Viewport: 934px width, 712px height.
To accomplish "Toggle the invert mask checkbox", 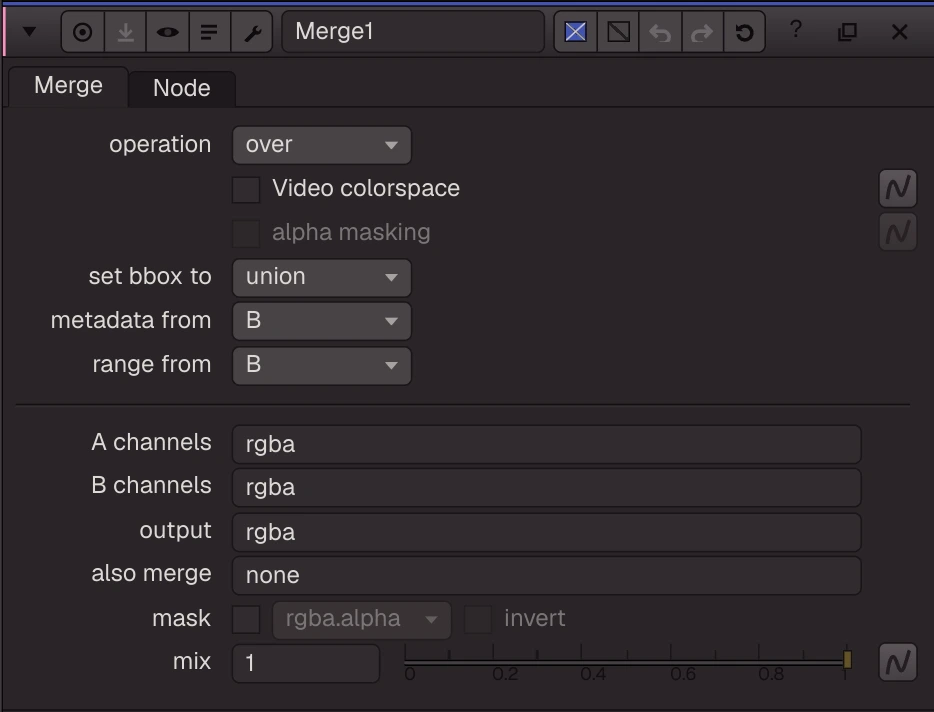I will click(478, 619).
